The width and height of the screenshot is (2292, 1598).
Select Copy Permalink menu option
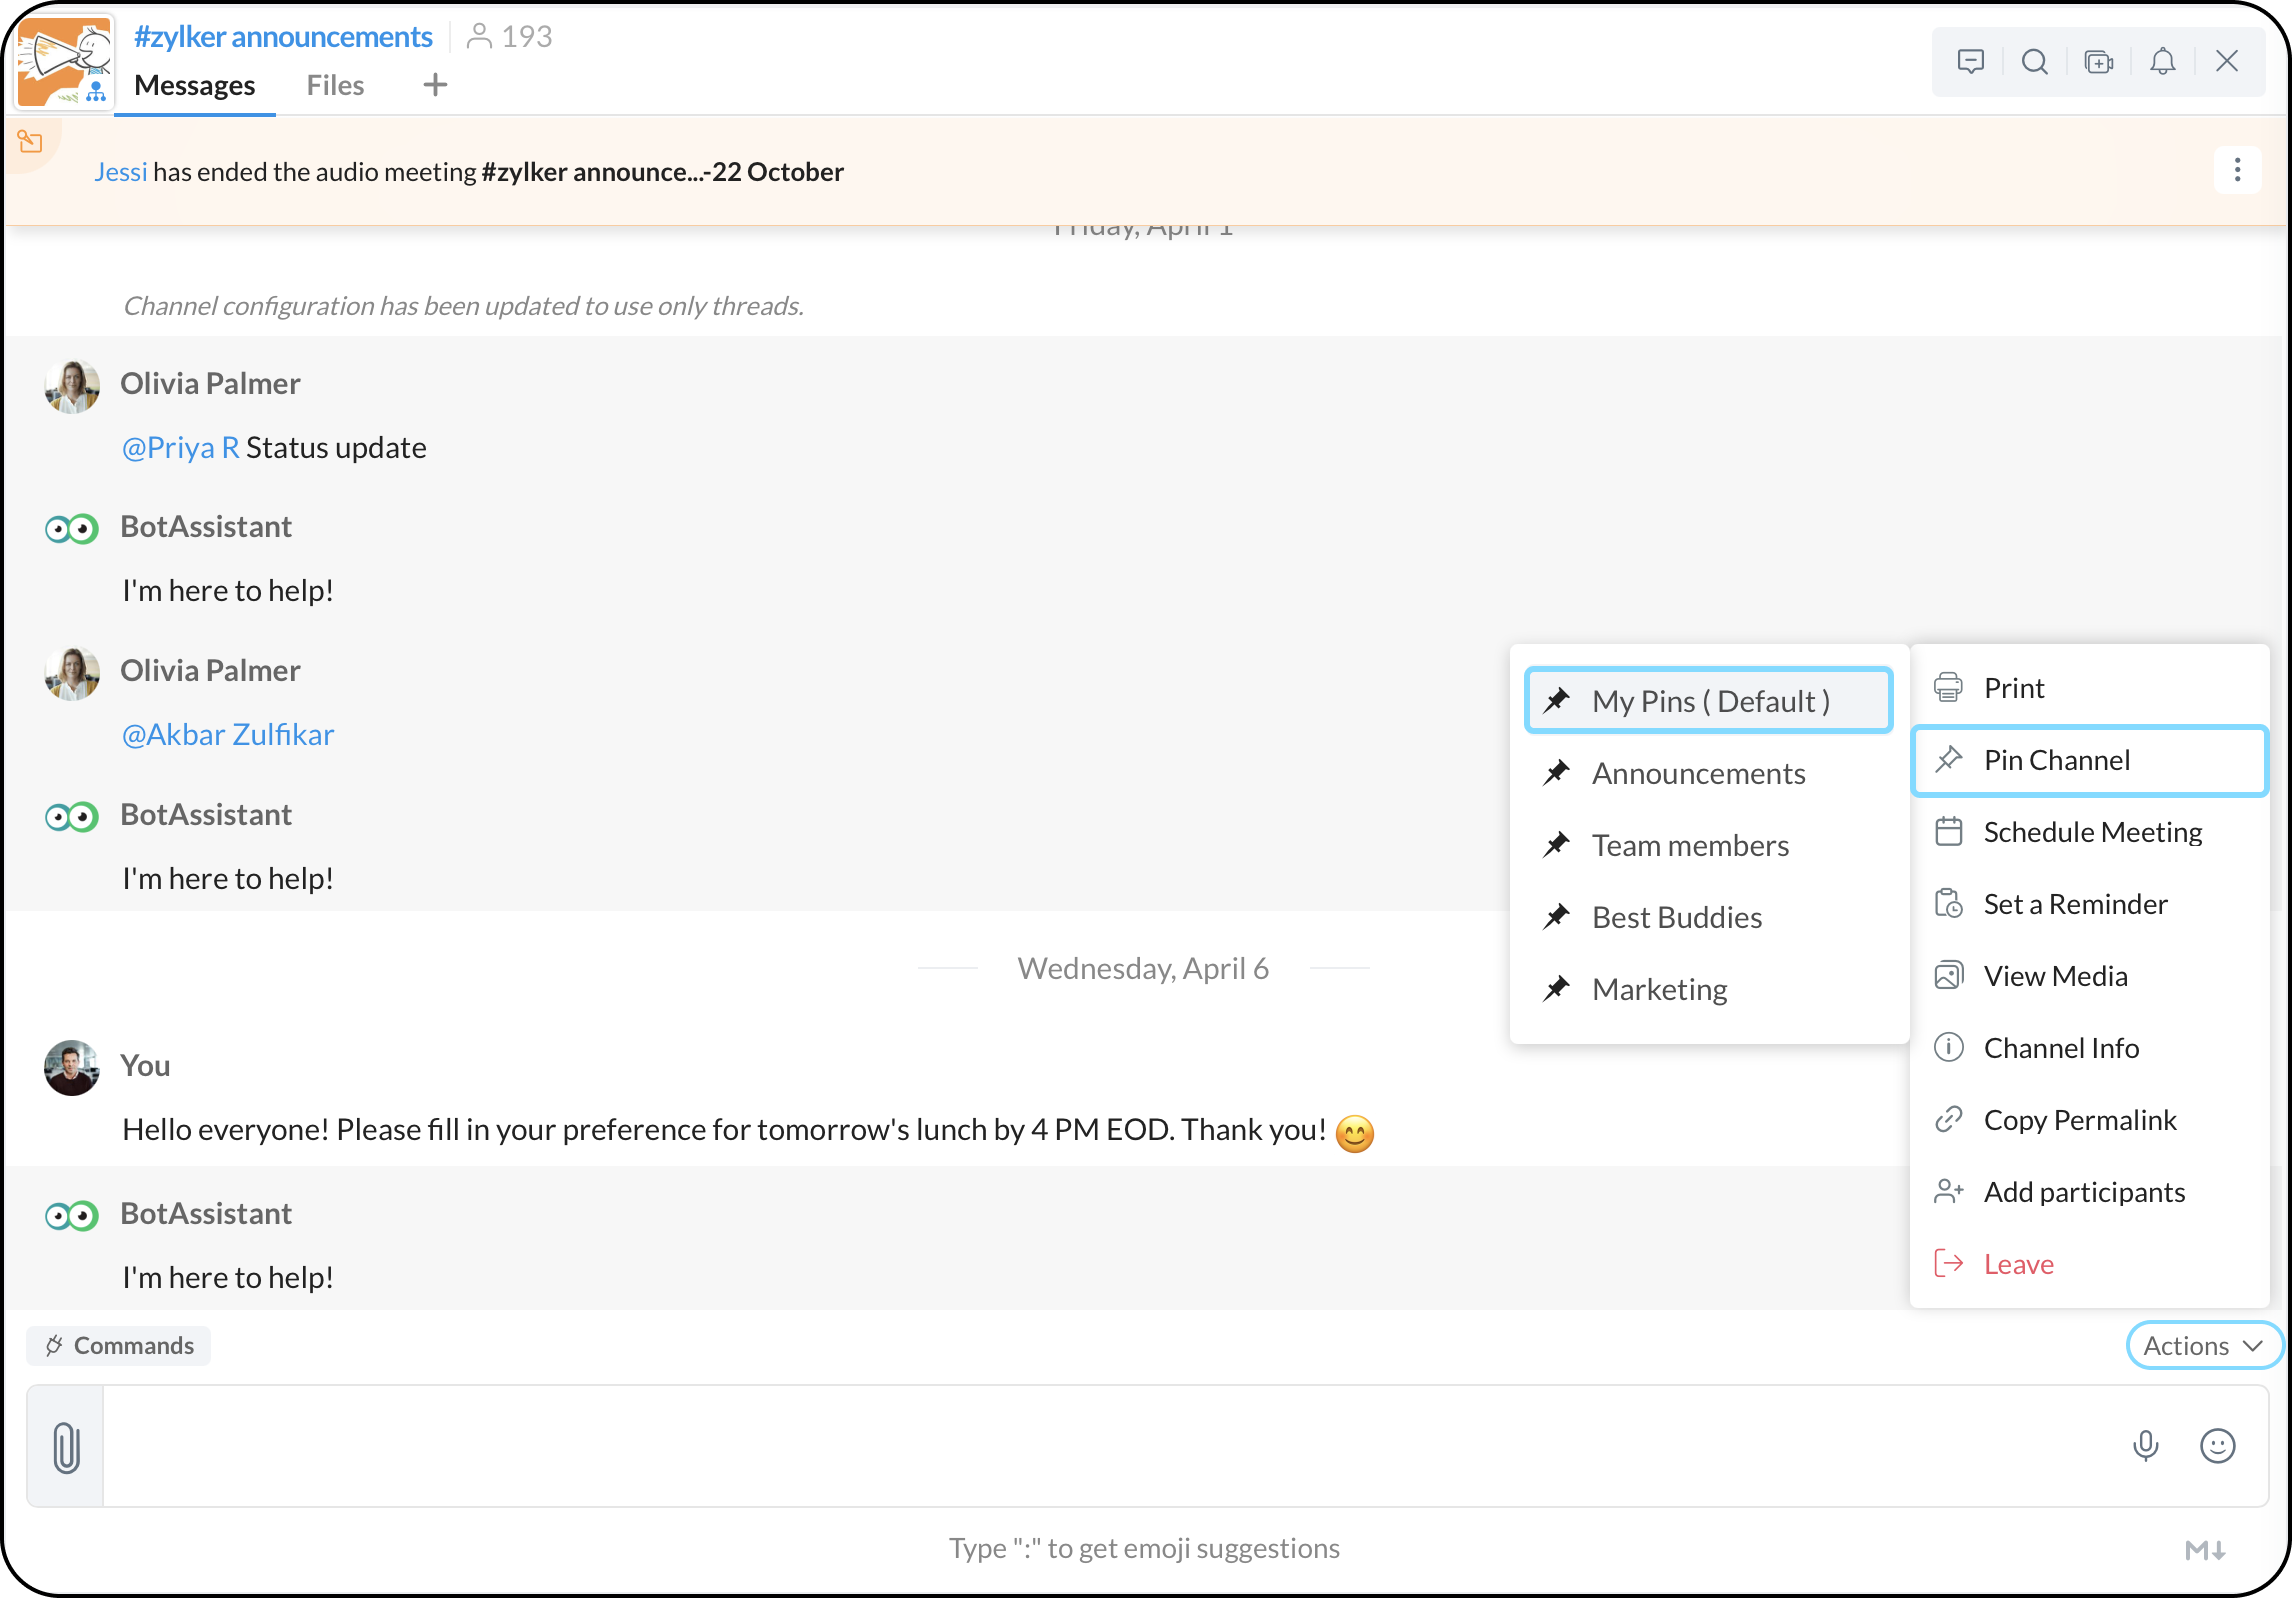[x=2079, y=1120]
